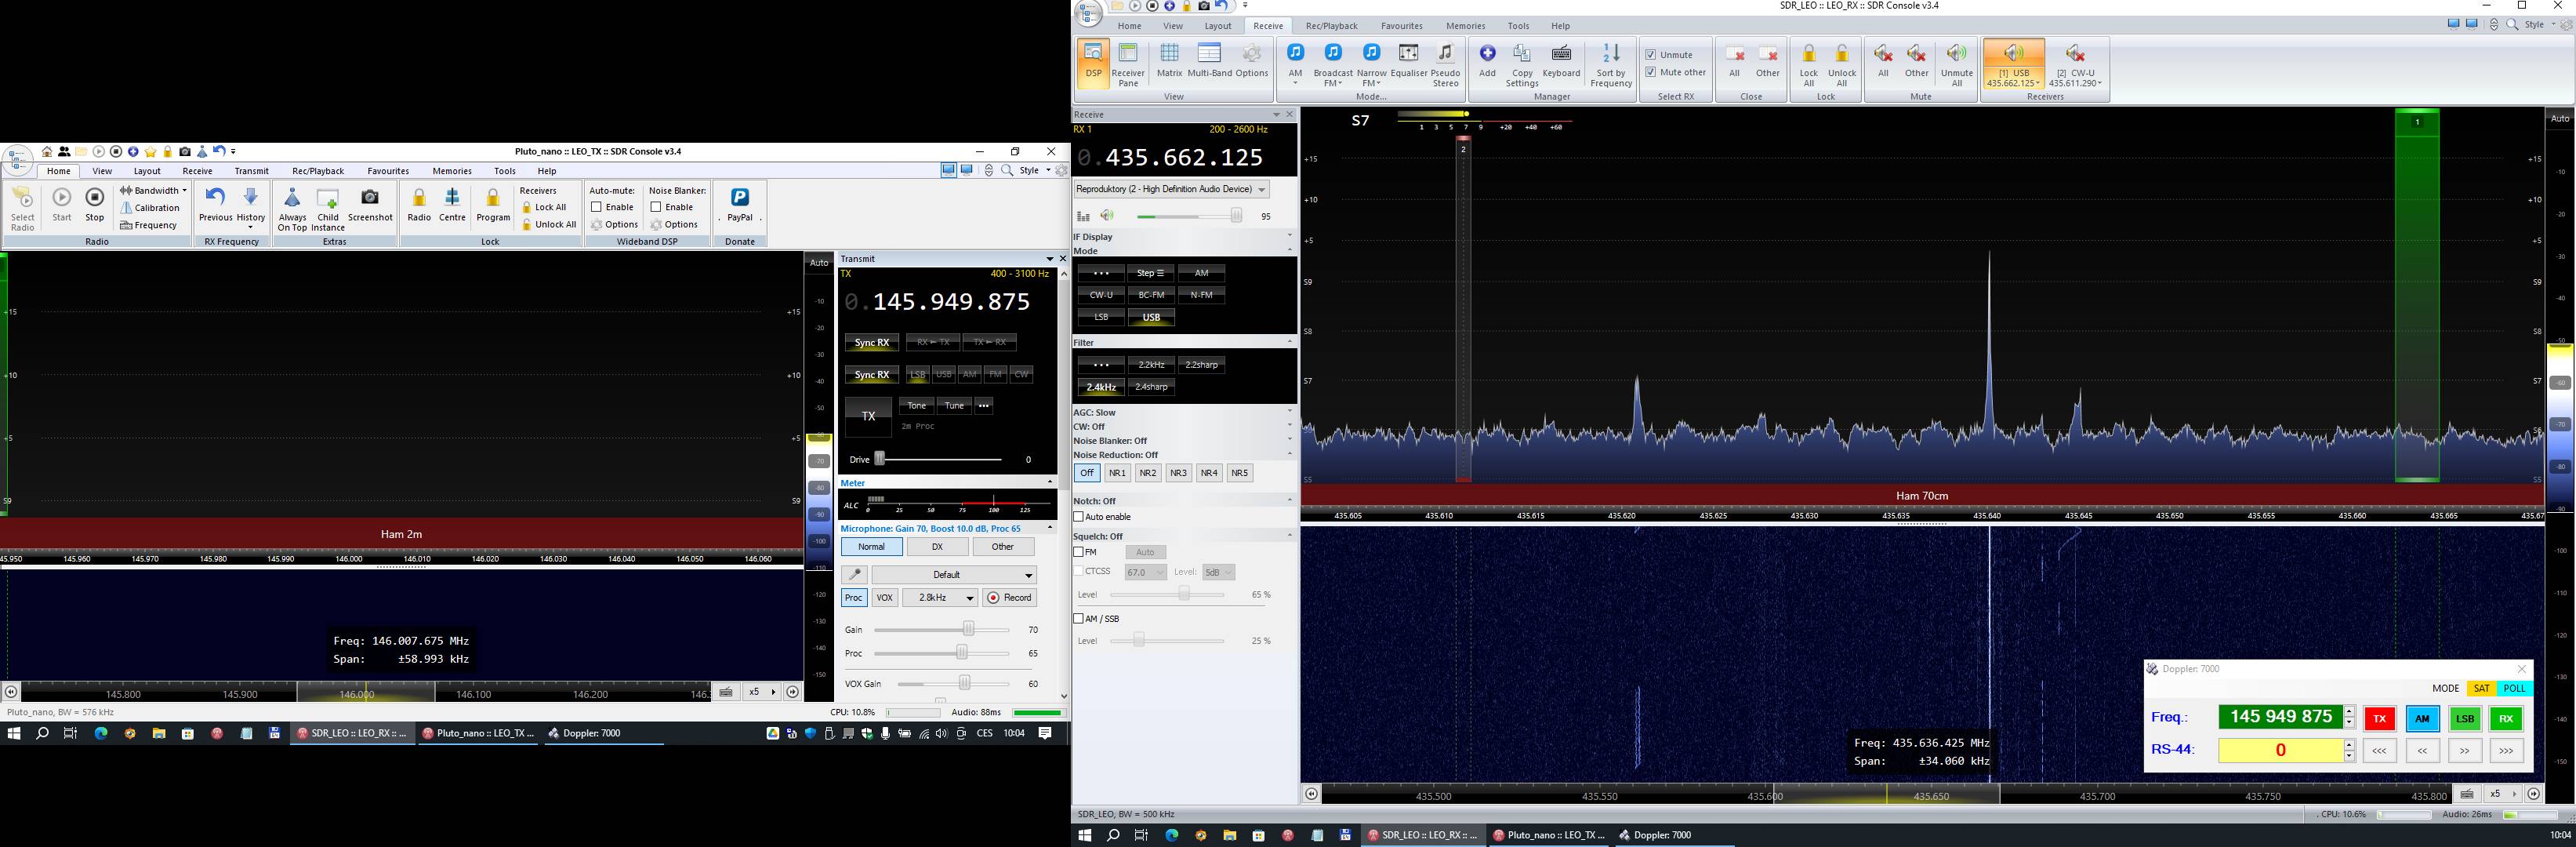Click the LSB button in Doppler window
Screen dimensions: 2576x847
tap(2464, 718)
